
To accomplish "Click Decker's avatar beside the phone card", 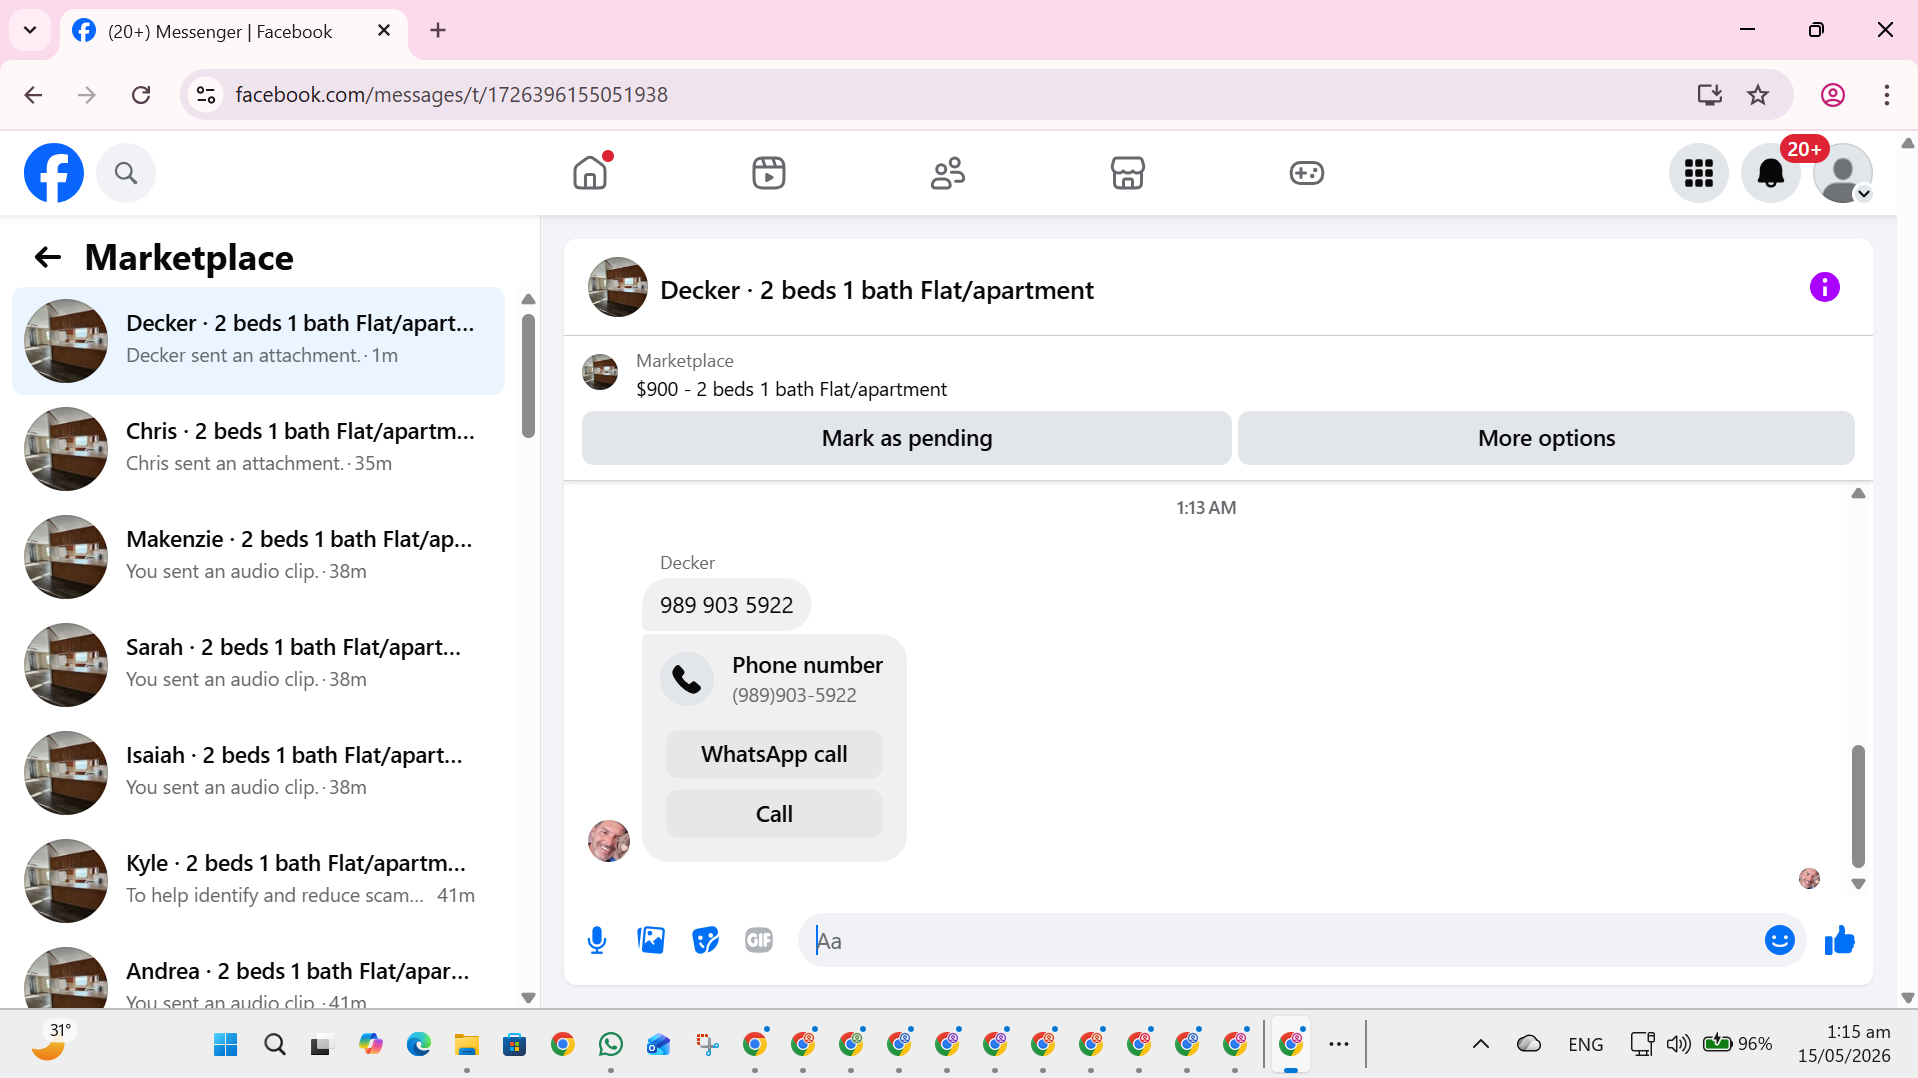I will pos(609,841).
